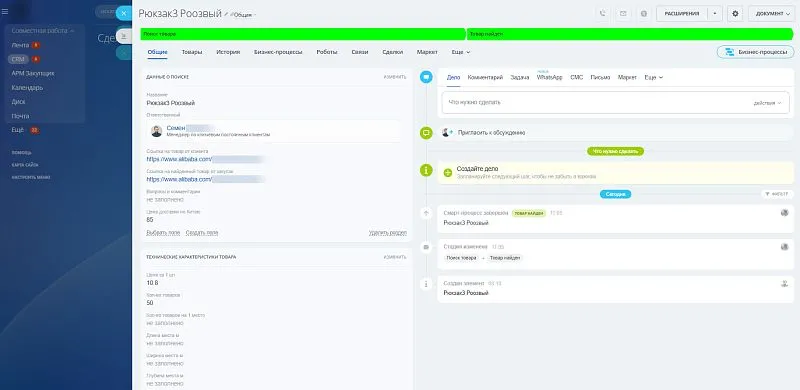
Task: Click the author avatar on the Смарт-процесс entry
Action: (785, 213)
